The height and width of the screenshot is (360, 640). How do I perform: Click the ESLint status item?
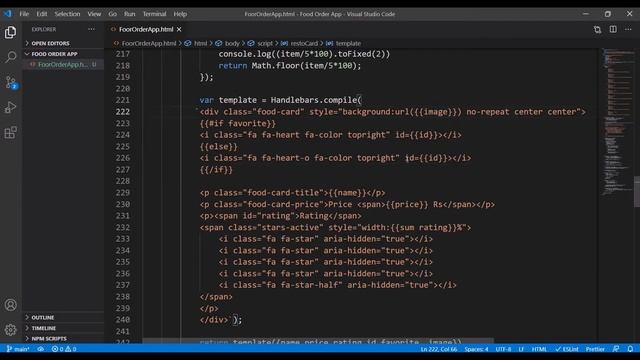[x=567, y=349]
